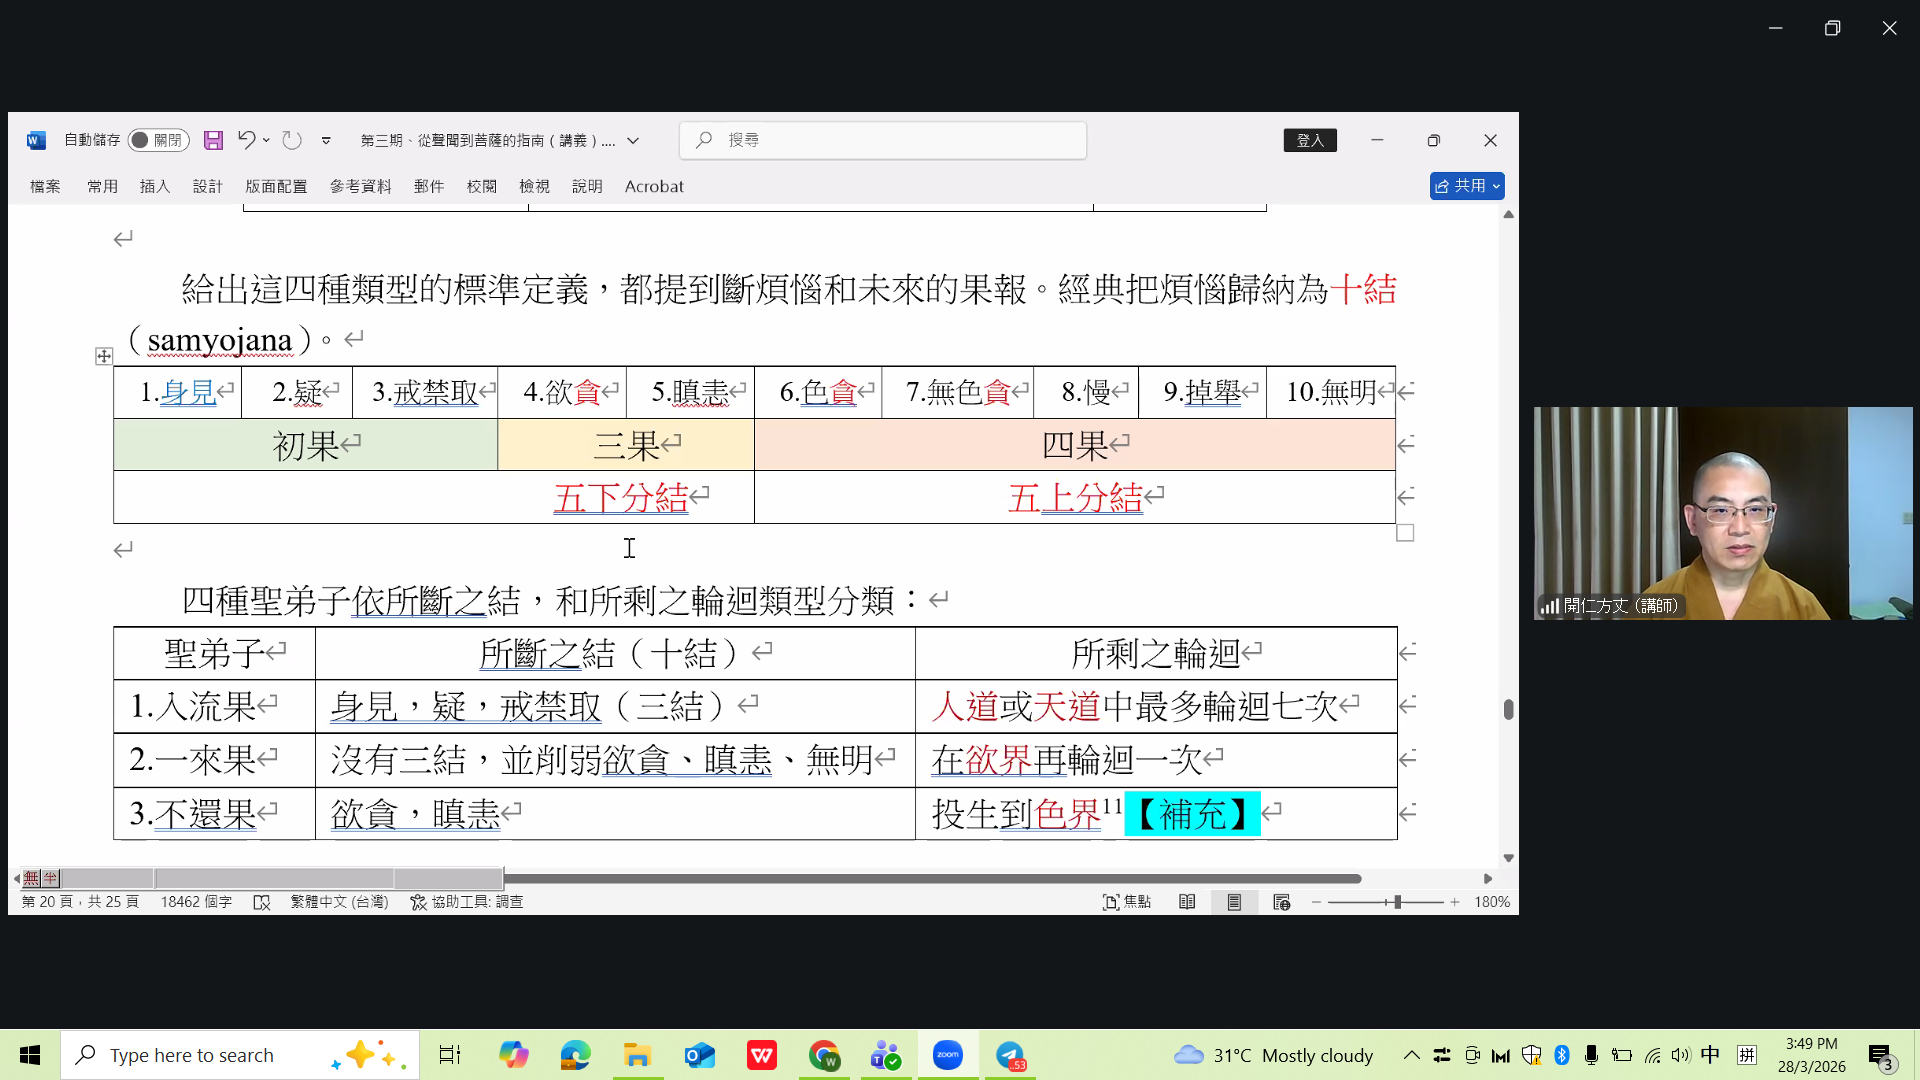Expand Customize Quick Access Toolbar dropdown
Screen dimensions: 1920x1080
tap(326, 141)
